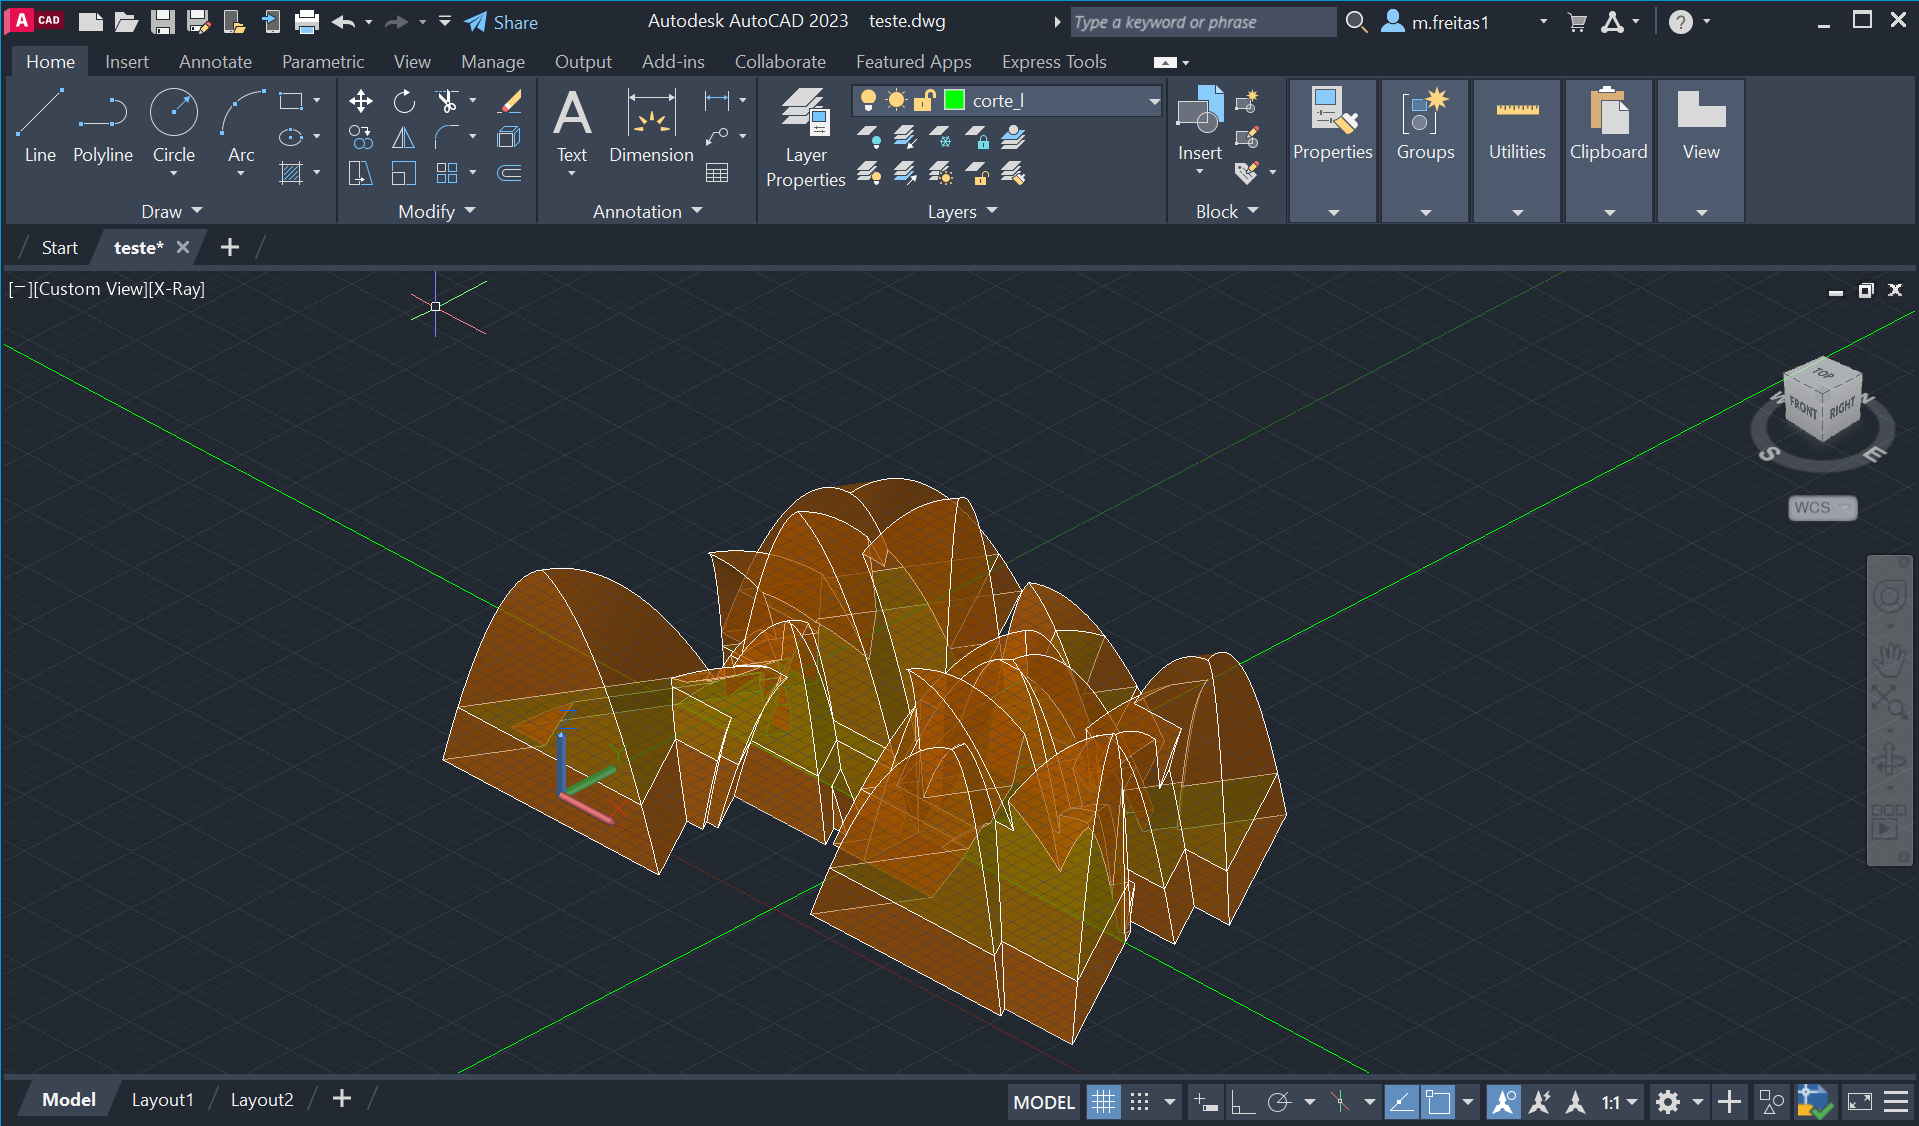Viewport: 1919px width, 1126px height.
Task: Toggle snap mode in status bar
Action: (x=1139, y=1102)
